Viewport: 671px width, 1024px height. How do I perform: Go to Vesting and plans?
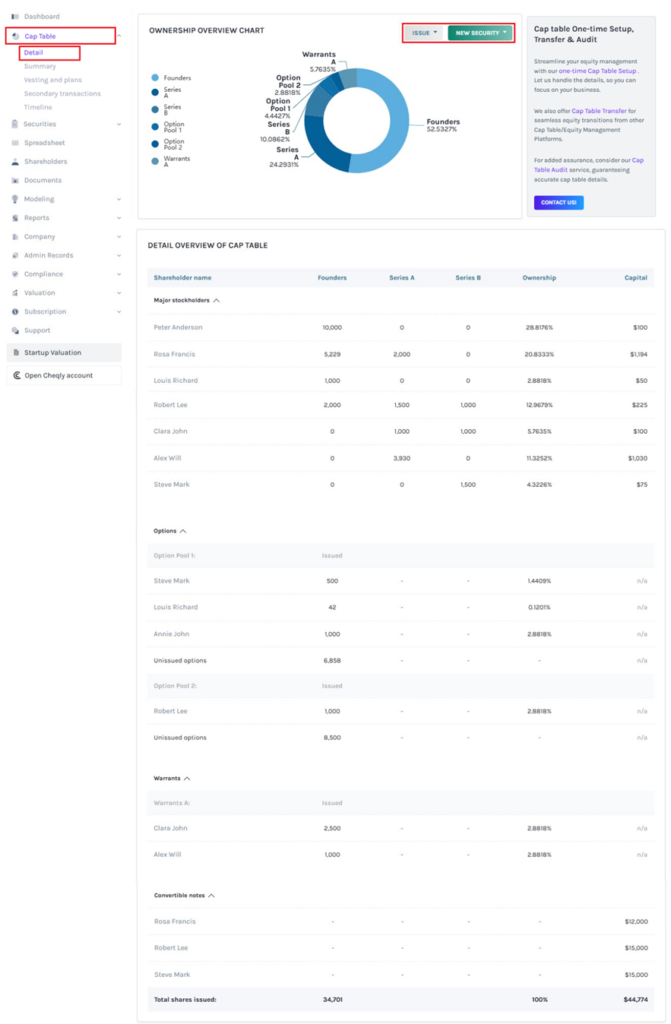point(53,80)
